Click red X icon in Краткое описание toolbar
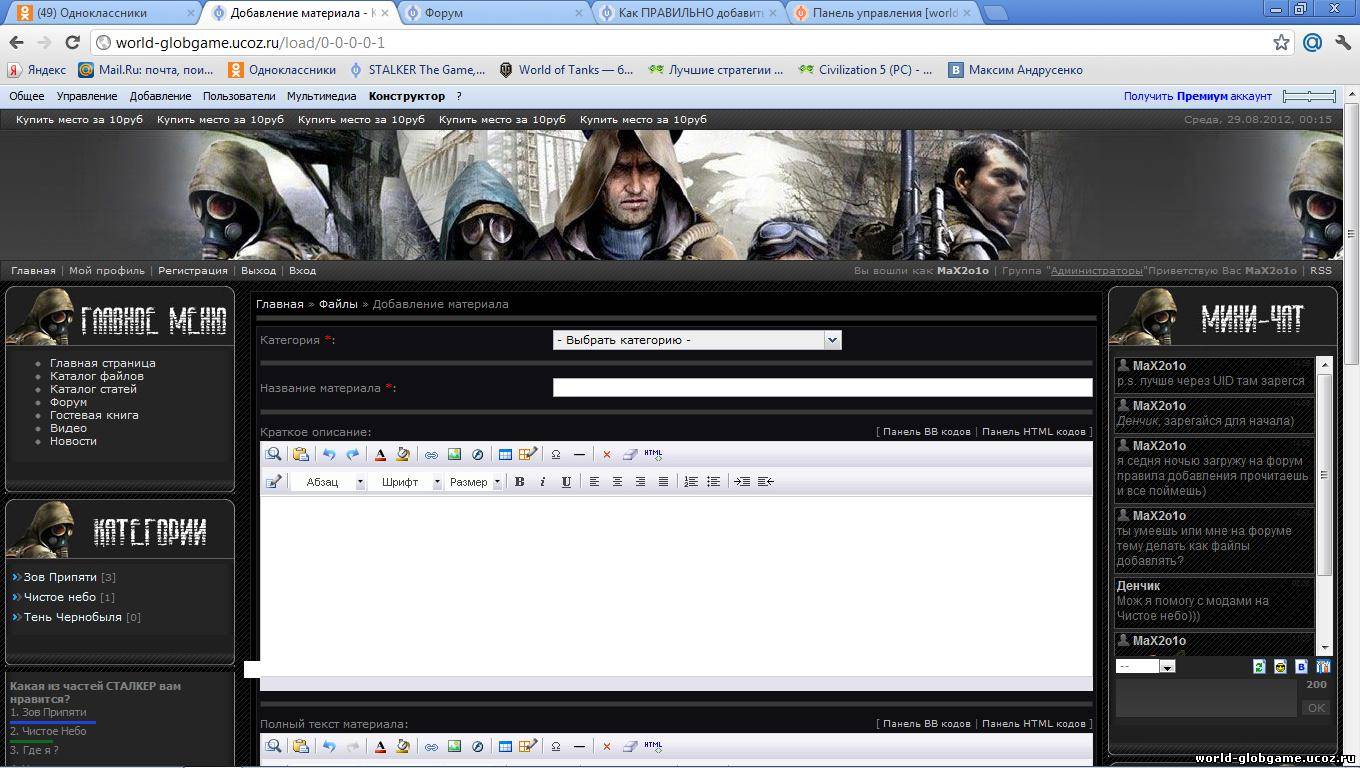This screenshot has width=1360, height=768. (606, 454)
